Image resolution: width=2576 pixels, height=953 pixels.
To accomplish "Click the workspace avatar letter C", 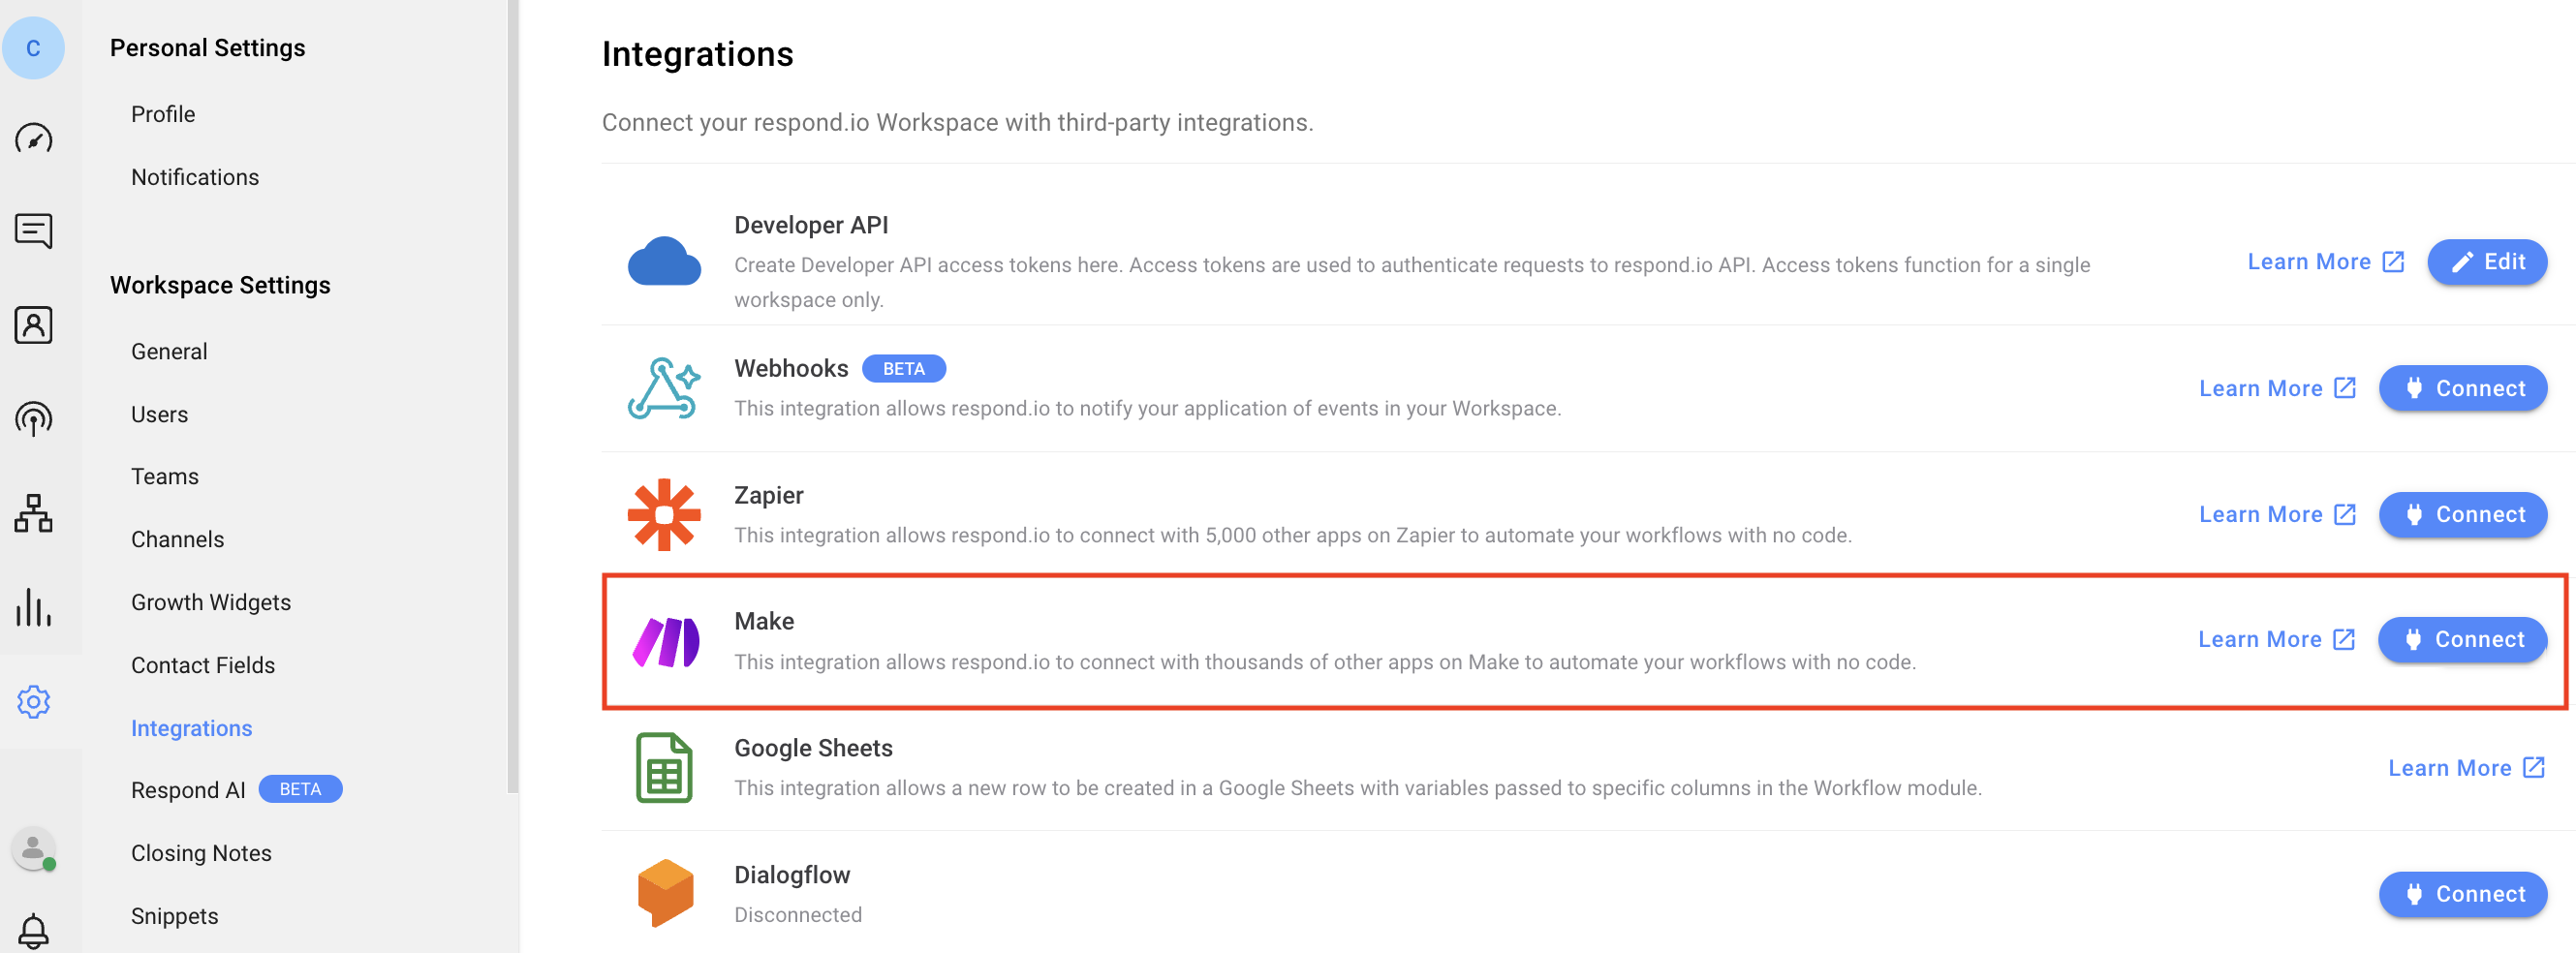I will click(x=33, y=48).
